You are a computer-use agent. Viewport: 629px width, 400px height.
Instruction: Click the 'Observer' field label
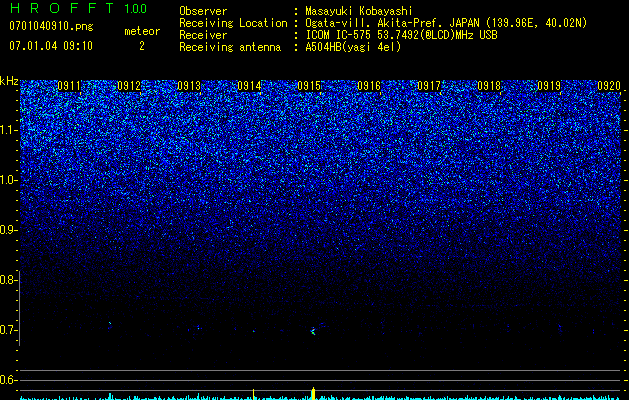click(203, 11)
